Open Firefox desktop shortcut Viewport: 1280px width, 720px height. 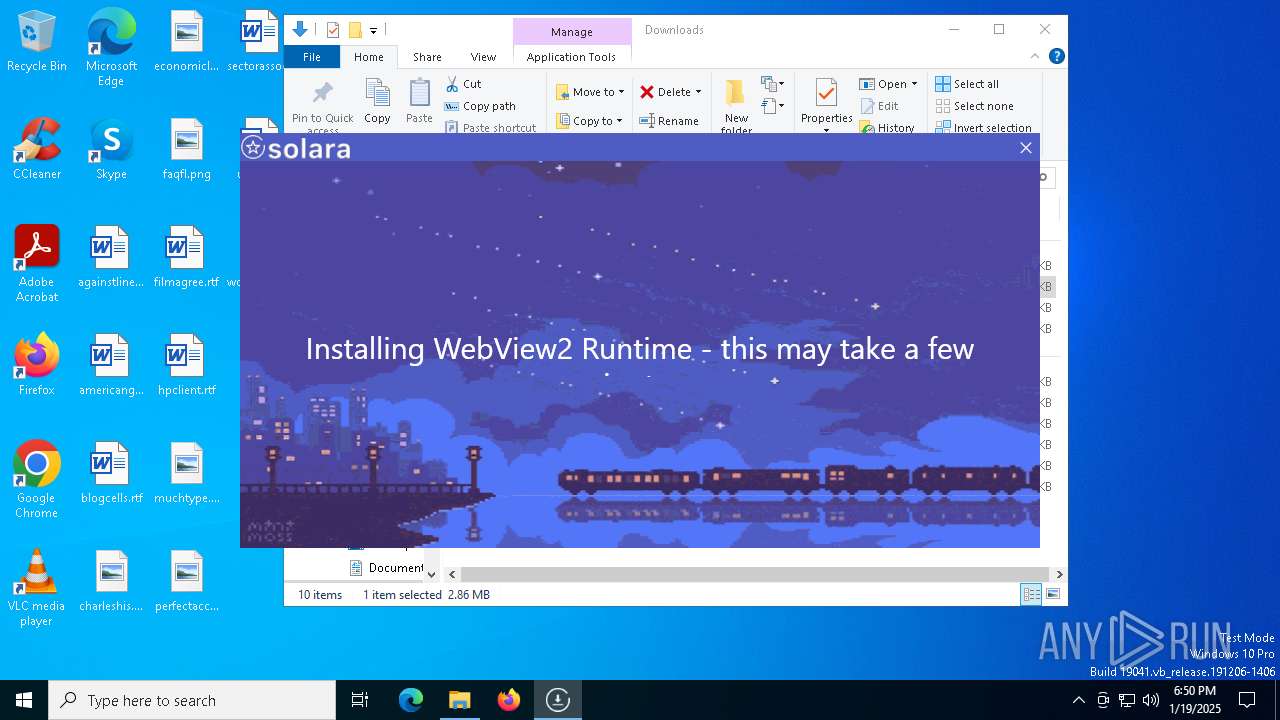37,365
